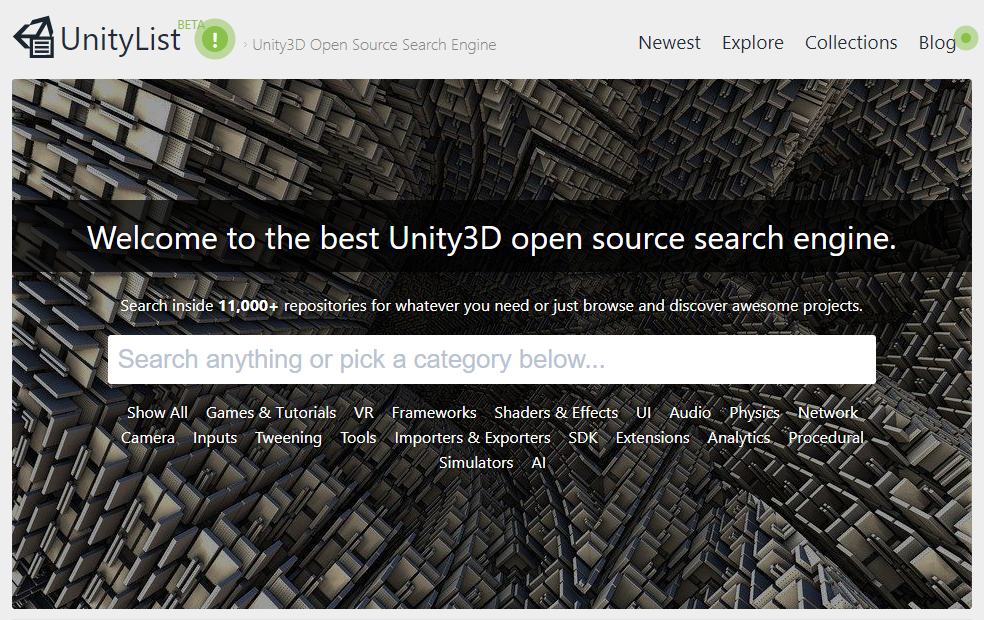Viewport: 984px width, 620px height.
Task: Click the Unity3D Open Source Search Engine tagline
Action: pos(374,45)
